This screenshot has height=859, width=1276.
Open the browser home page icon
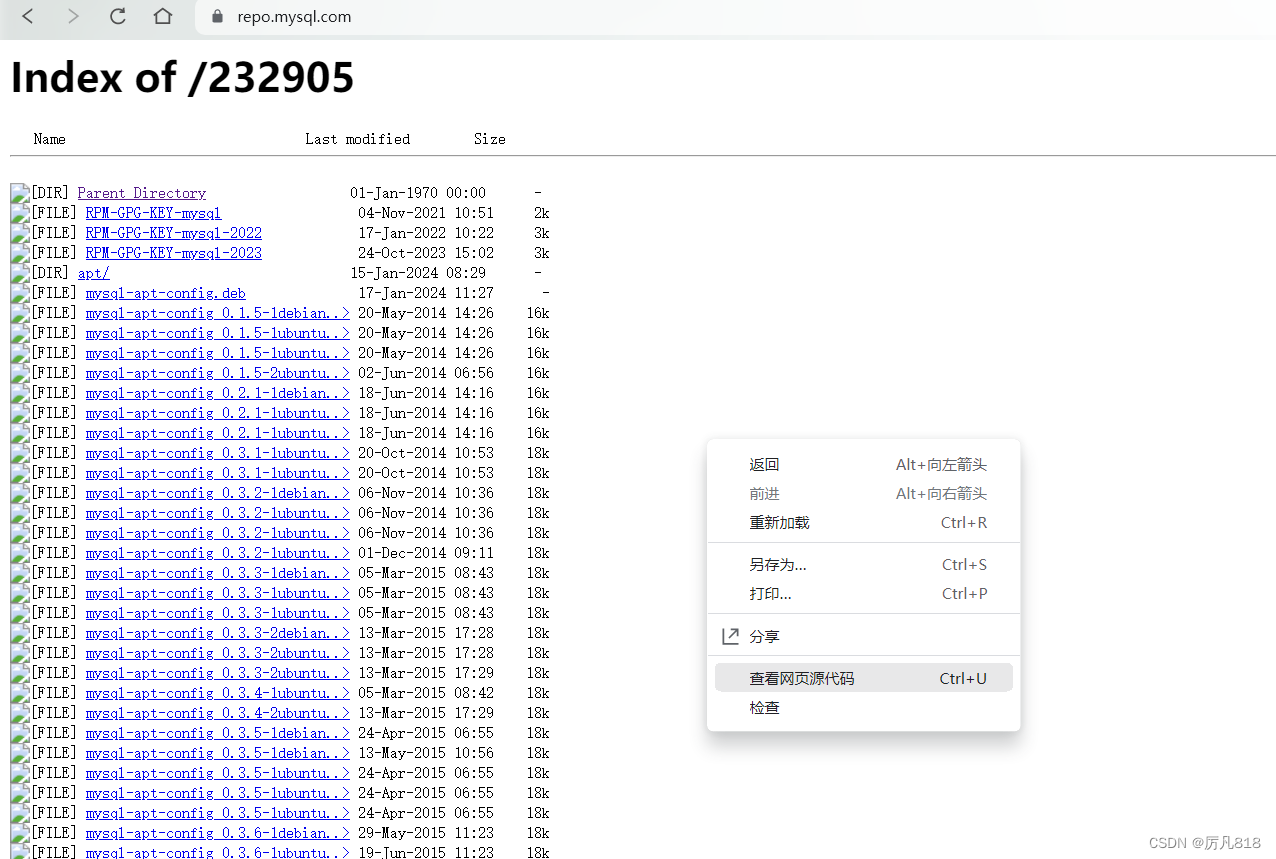(x=163, y=17)
